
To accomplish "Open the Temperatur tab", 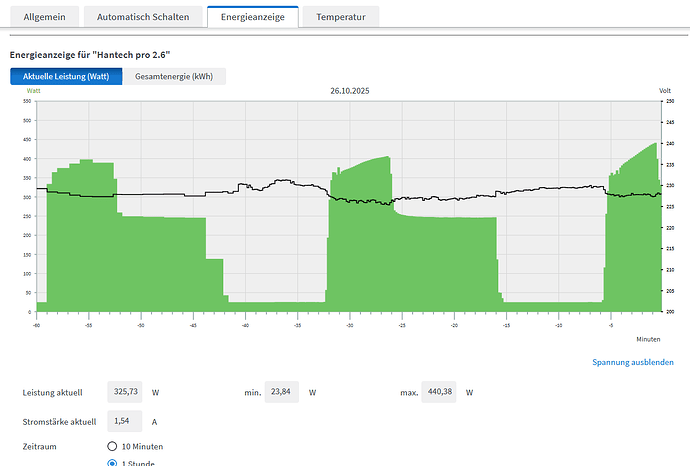I will (x=340, y=18).
